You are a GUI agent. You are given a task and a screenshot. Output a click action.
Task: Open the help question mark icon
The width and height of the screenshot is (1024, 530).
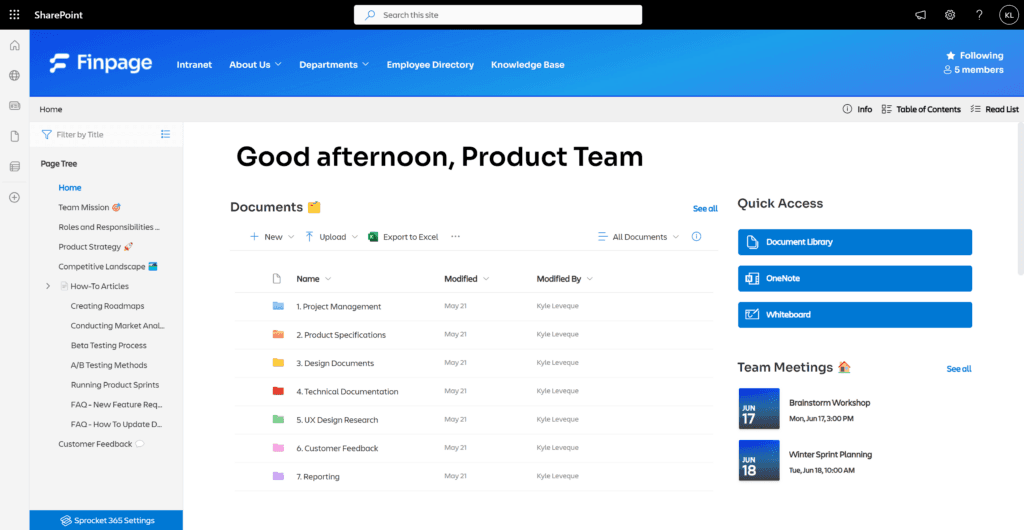click(979, 15)
